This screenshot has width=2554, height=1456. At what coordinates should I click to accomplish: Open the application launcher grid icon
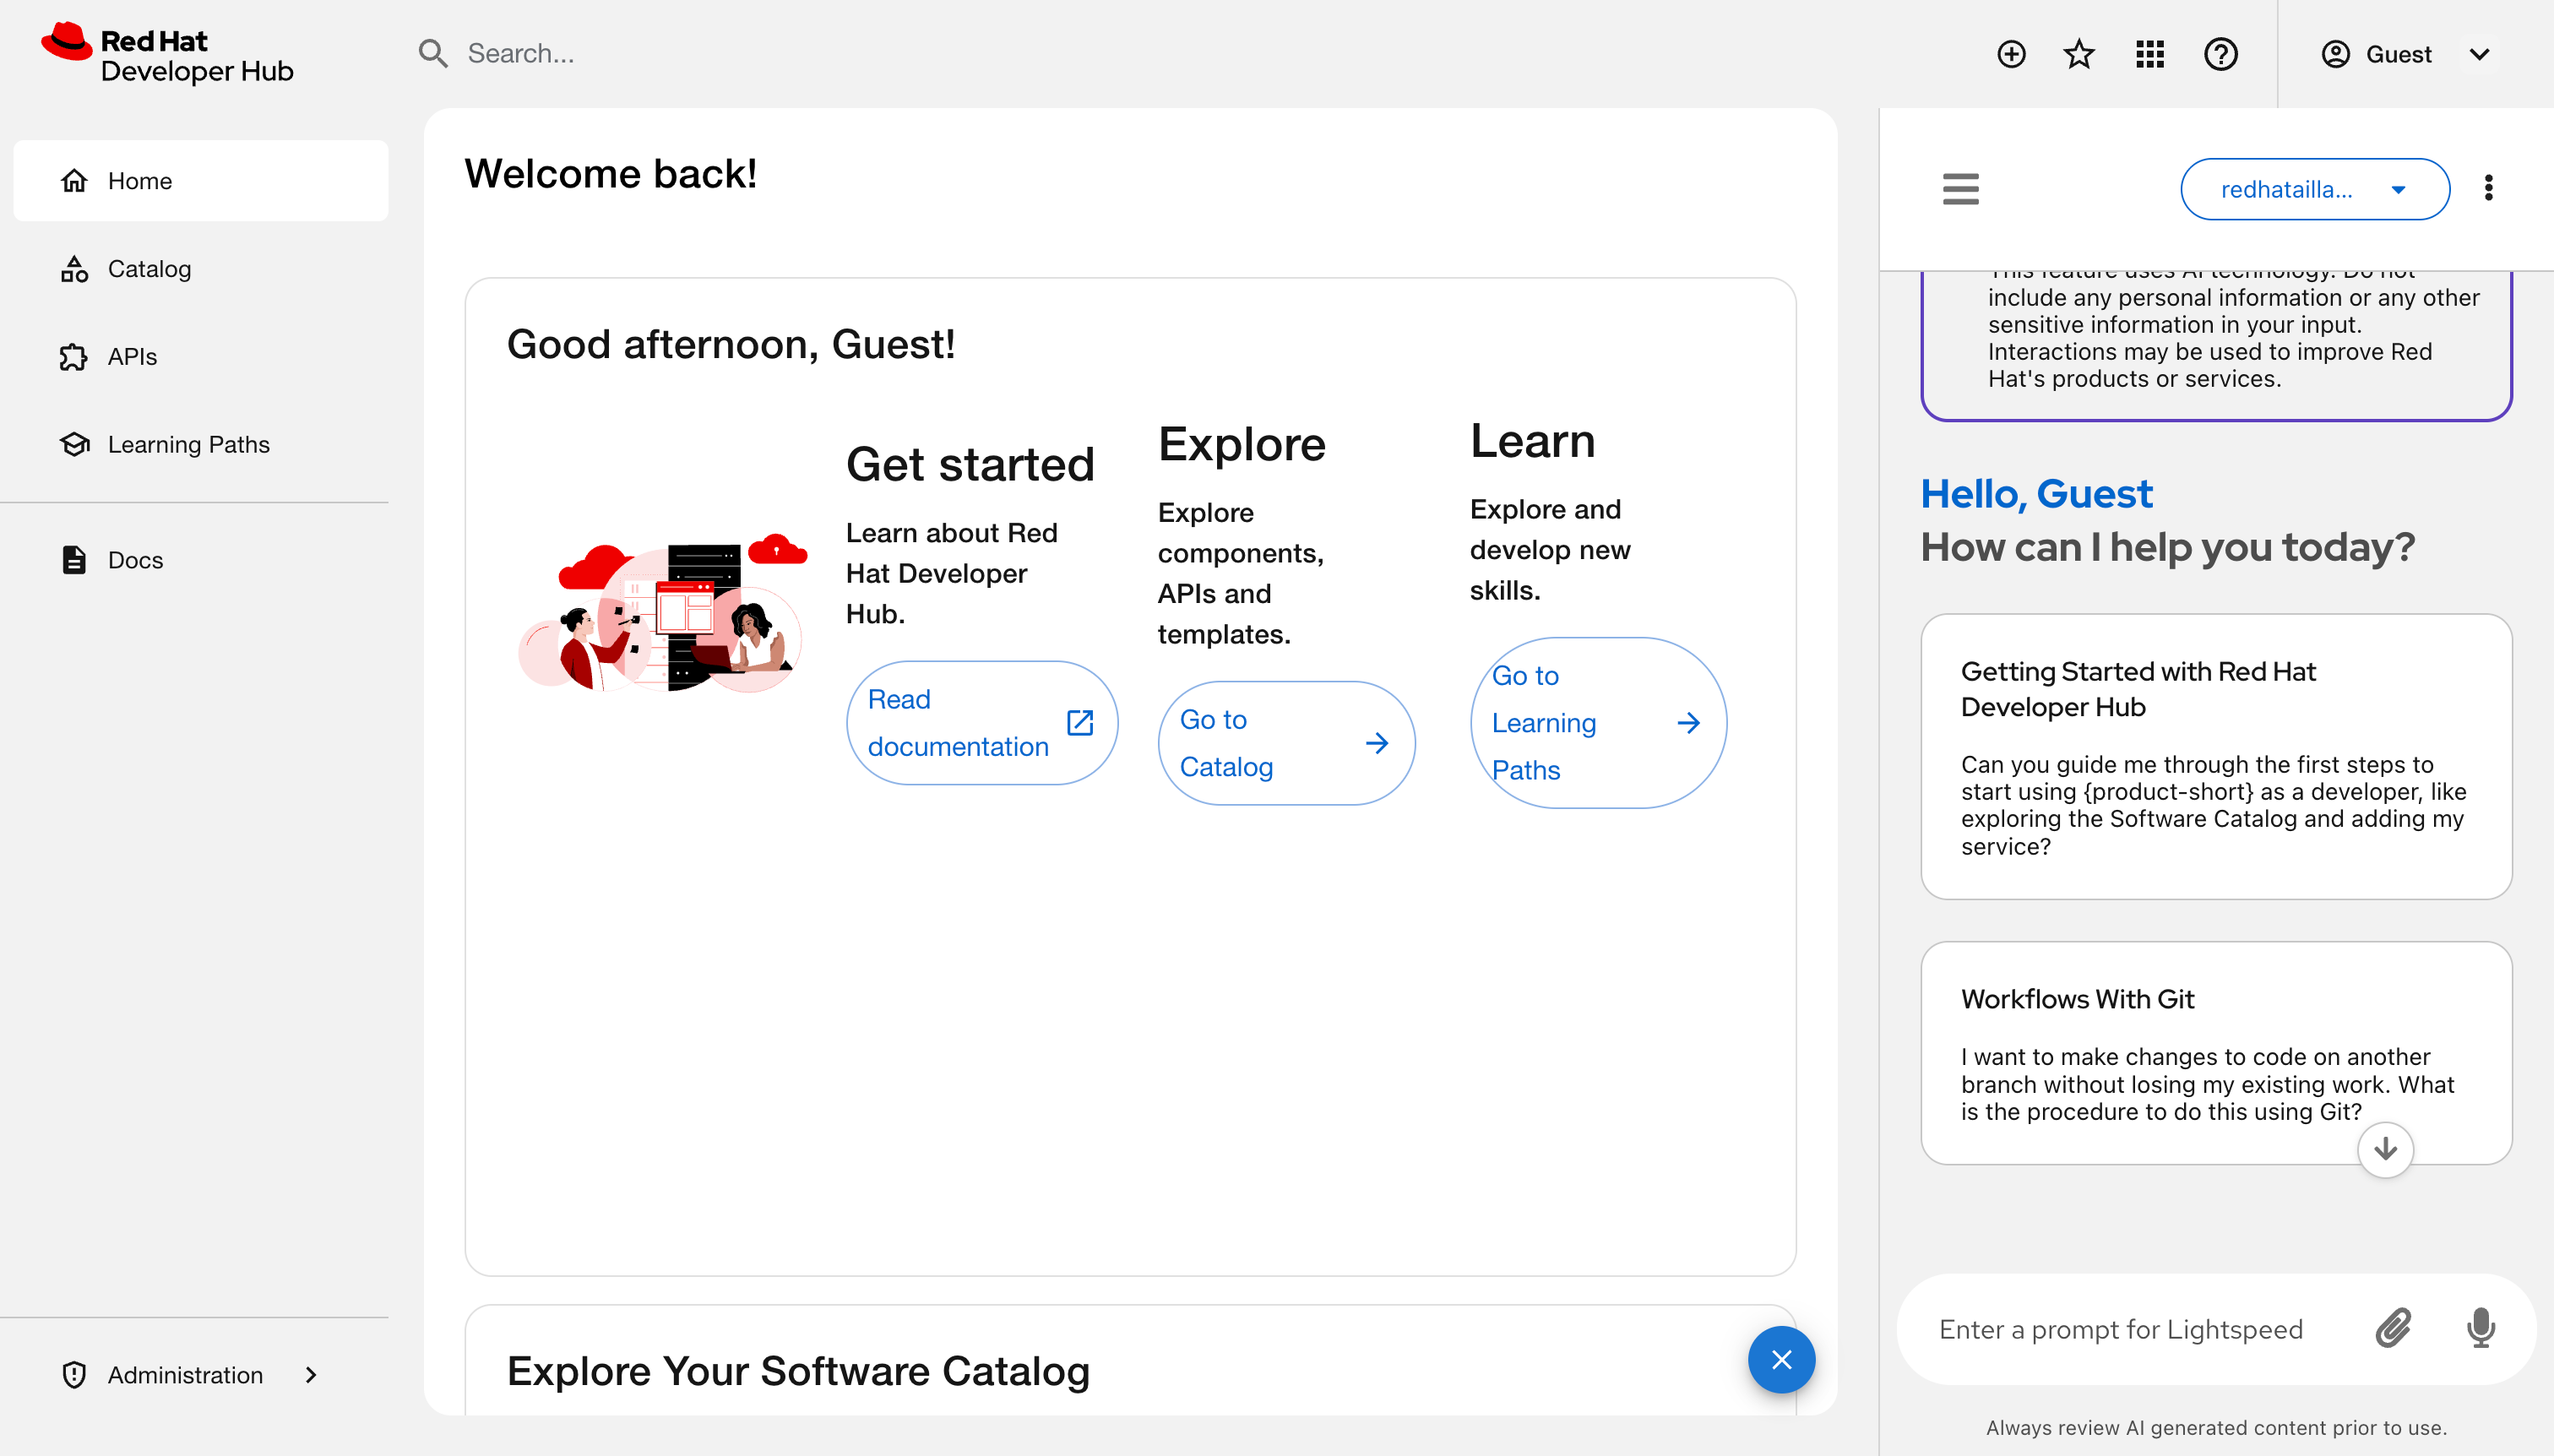point(2149,54)
